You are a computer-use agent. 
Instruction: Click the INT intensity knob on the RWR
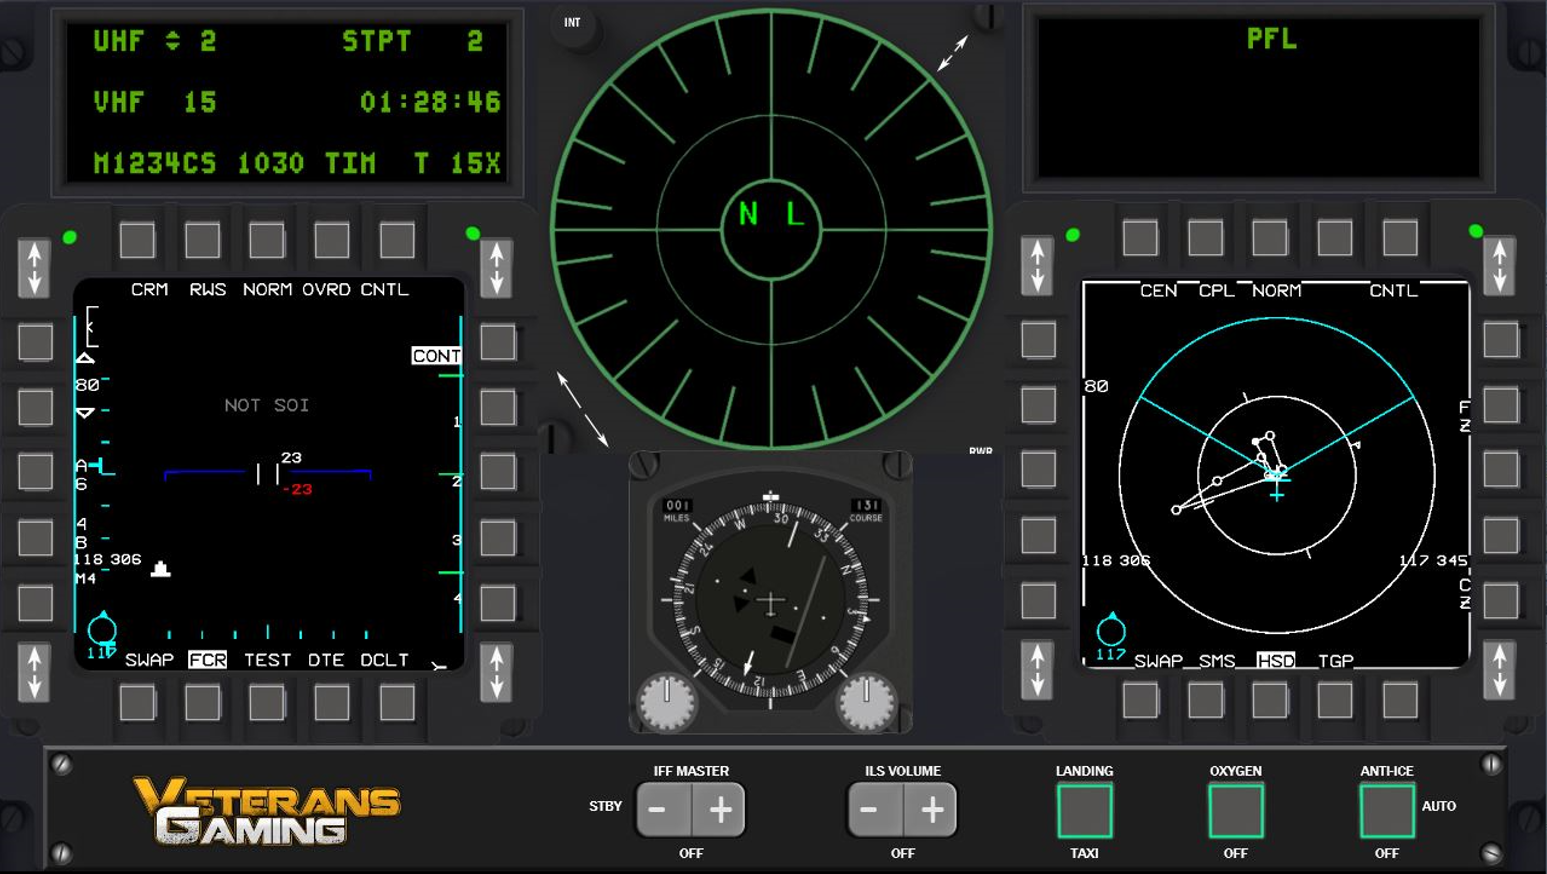click(x=573, y=26)
